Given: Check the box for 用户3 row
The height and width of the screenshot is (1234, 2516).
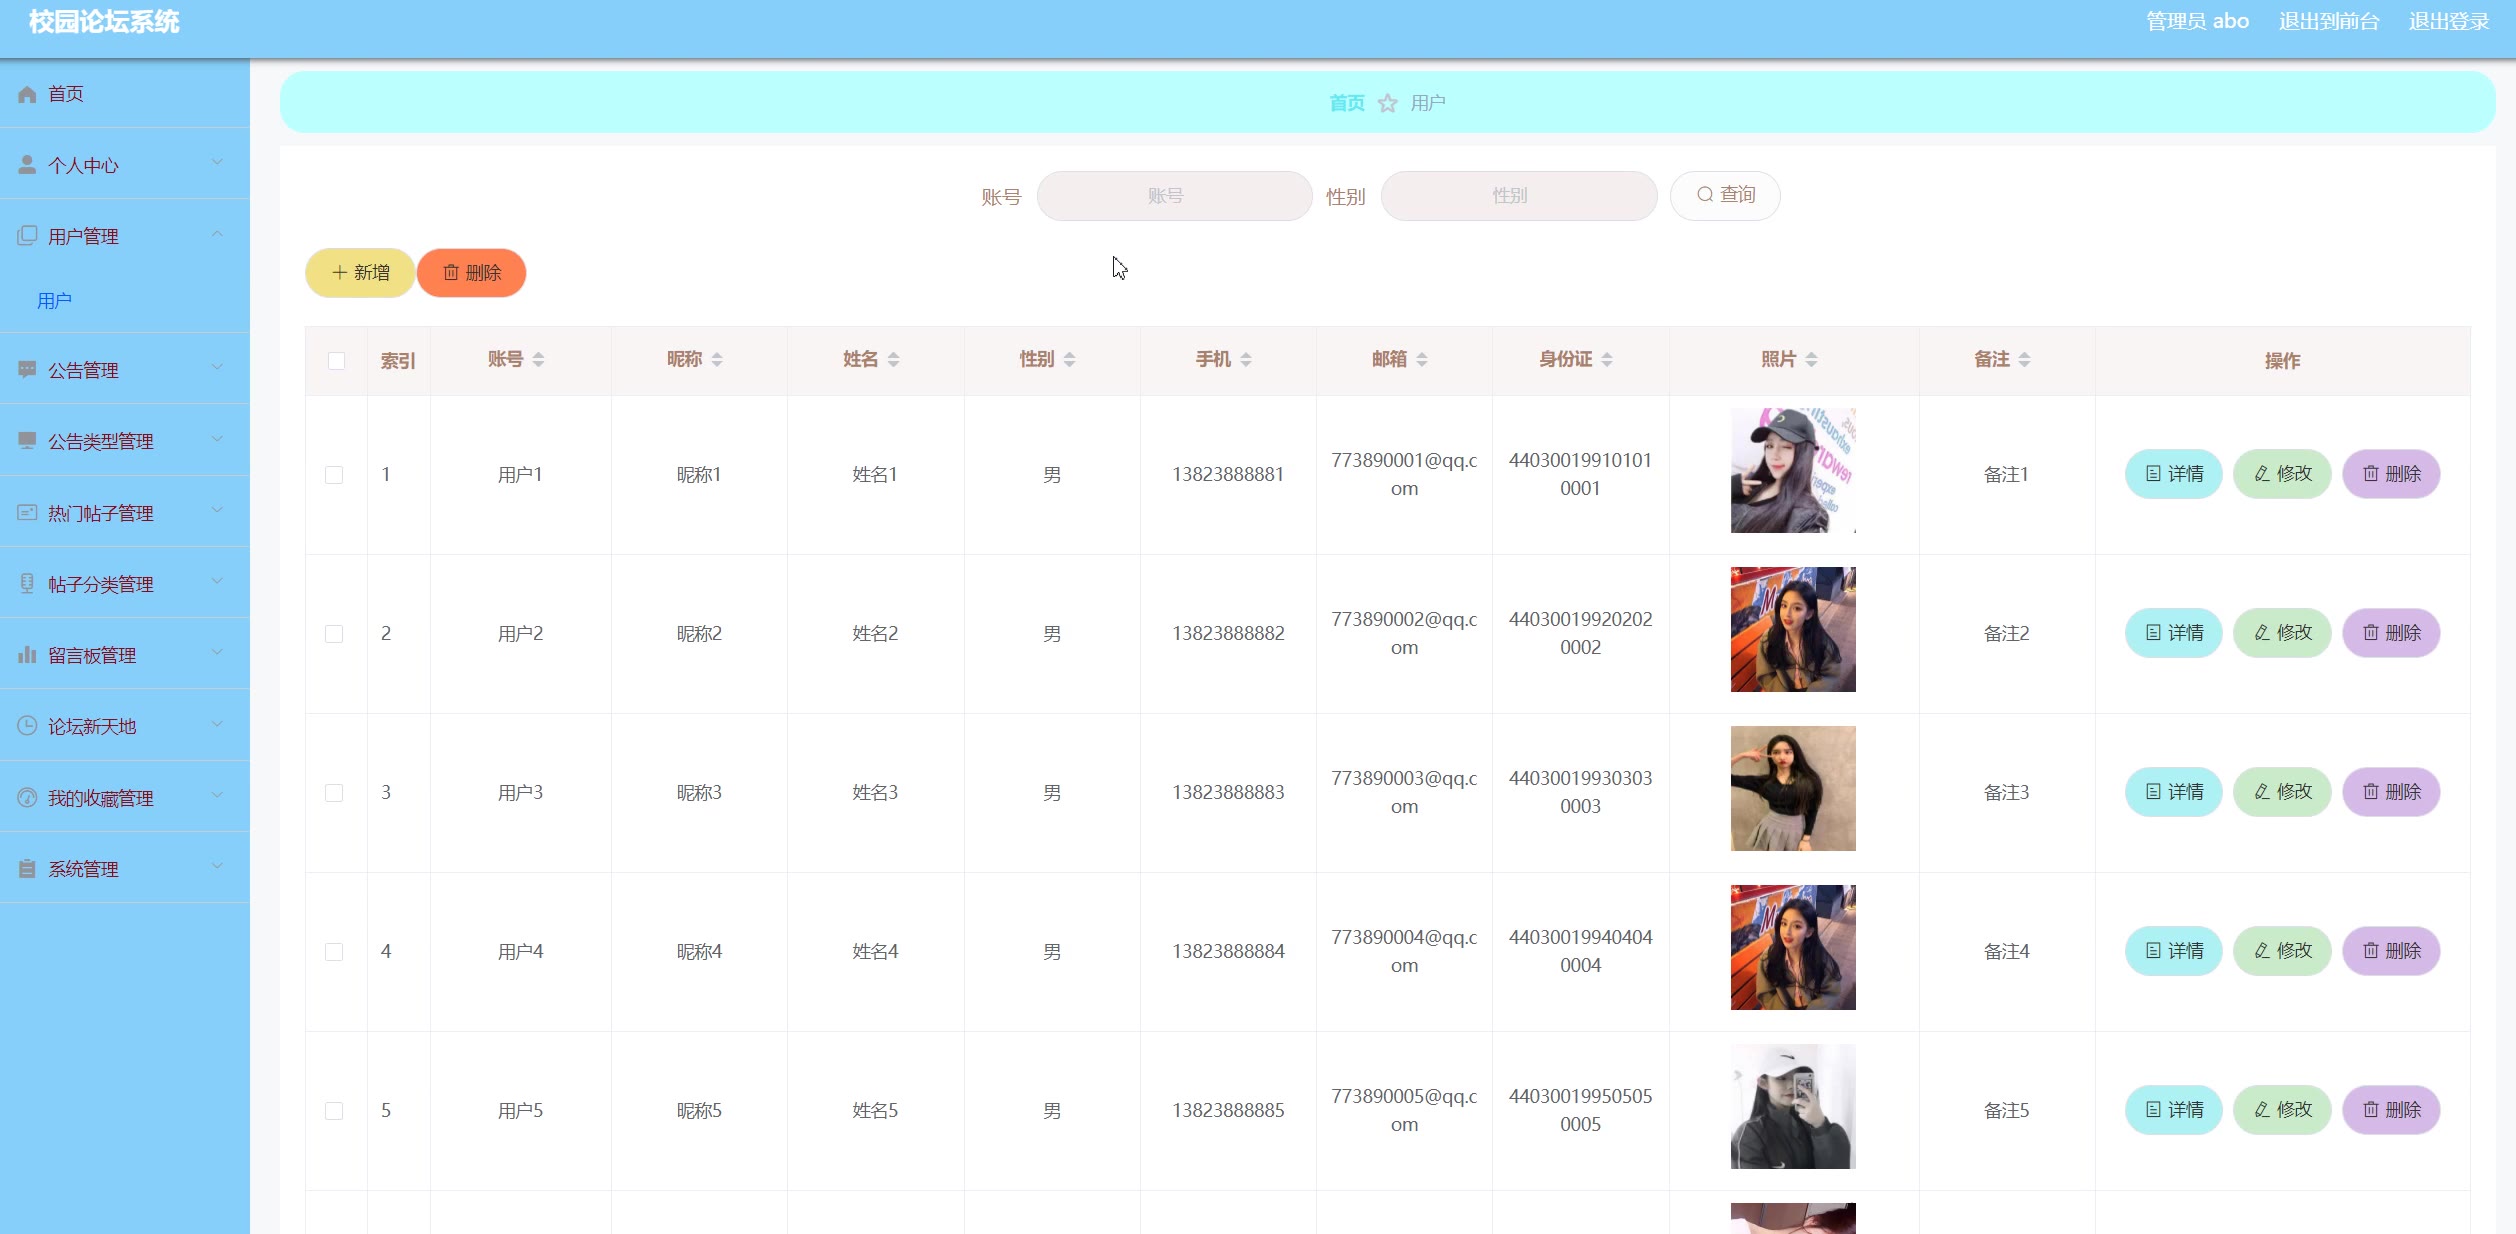Looking at the screenshot, I should coord(334,793).
